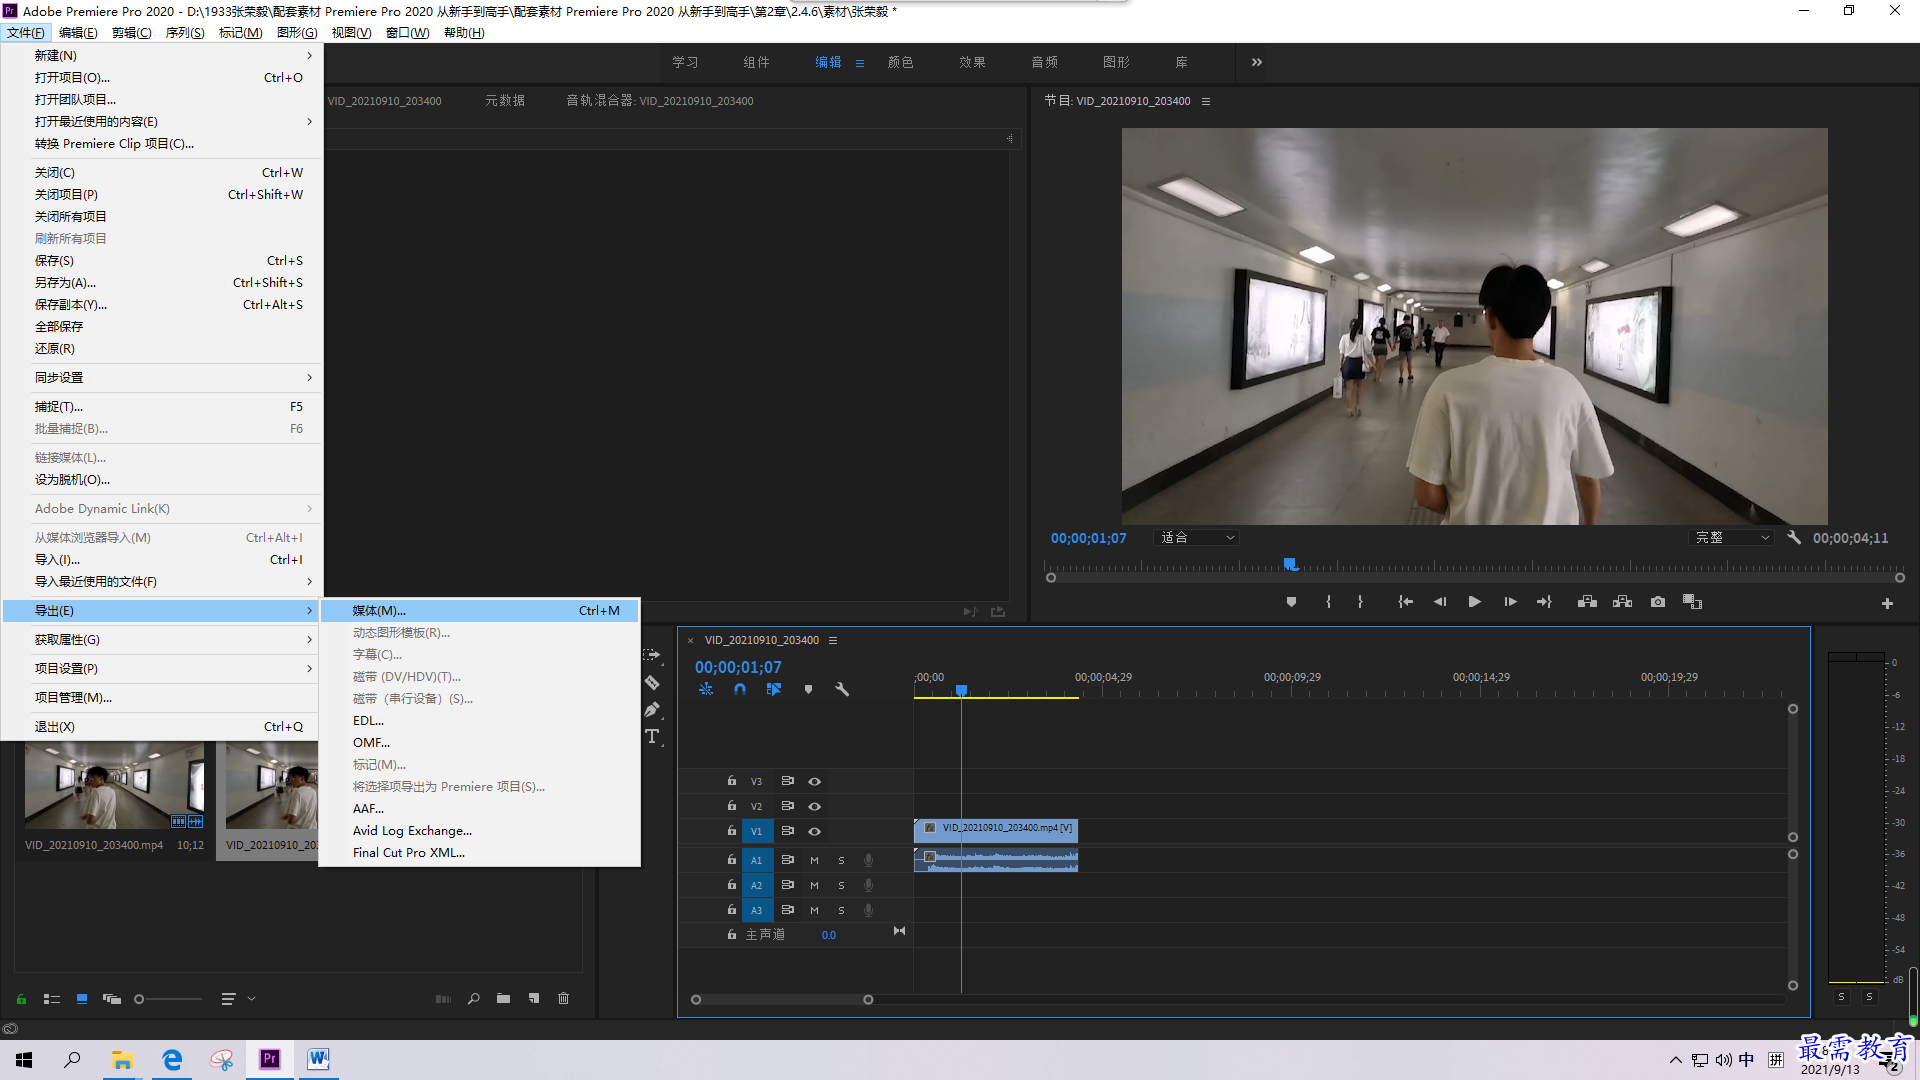Select the Pen tool in tools panel

coord(652,709)
